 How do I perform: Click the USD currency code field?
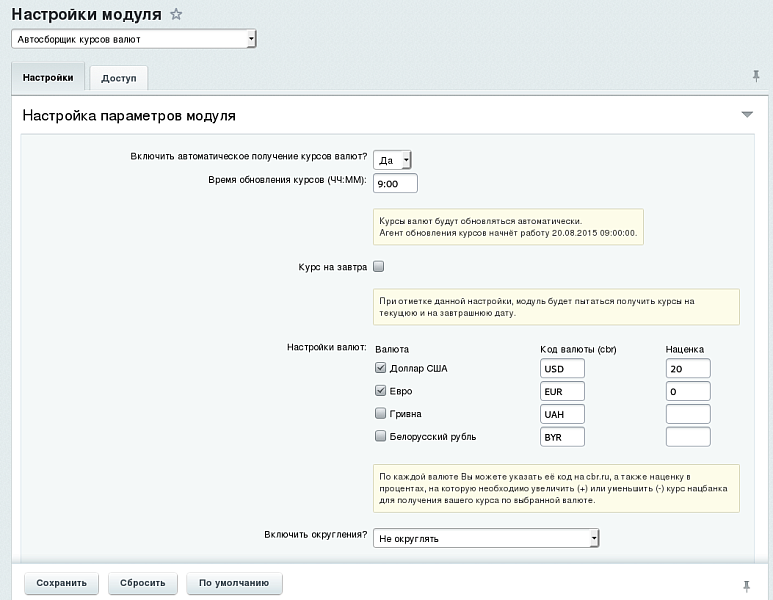[x=561, y=368]
